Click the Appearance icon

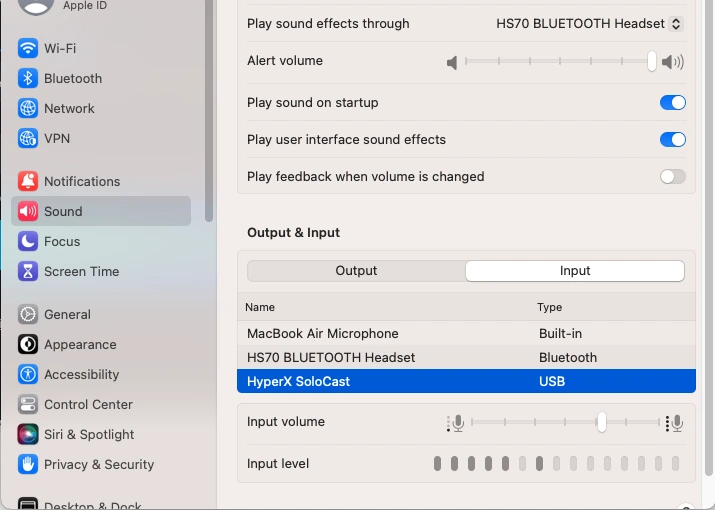click(28, 344)
